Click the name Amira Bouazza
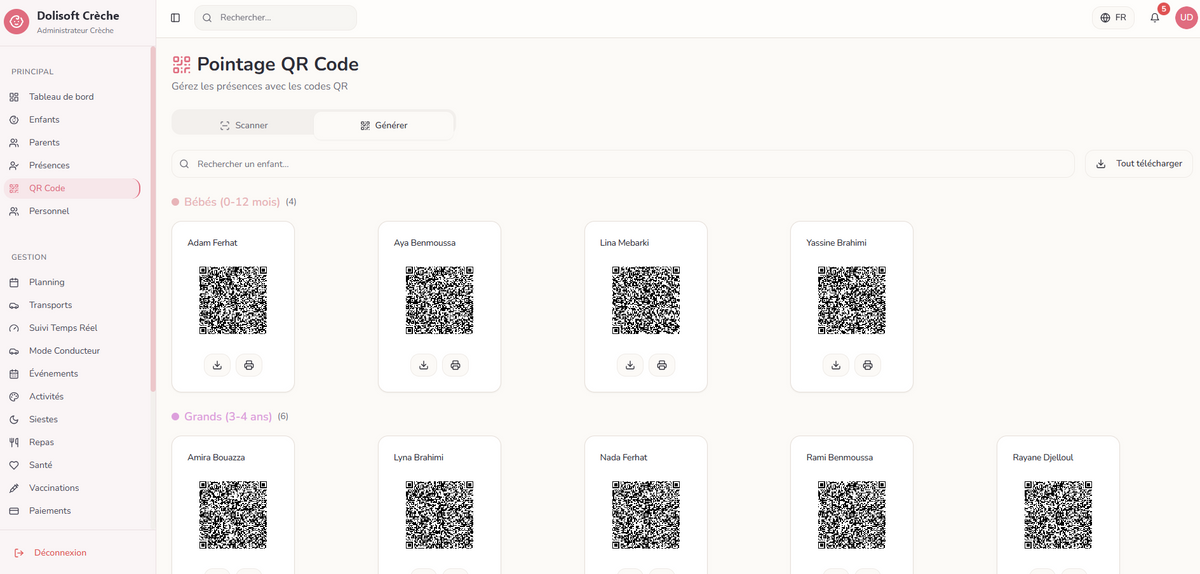This screenshot has height=574, width=1200. [216, 457]
